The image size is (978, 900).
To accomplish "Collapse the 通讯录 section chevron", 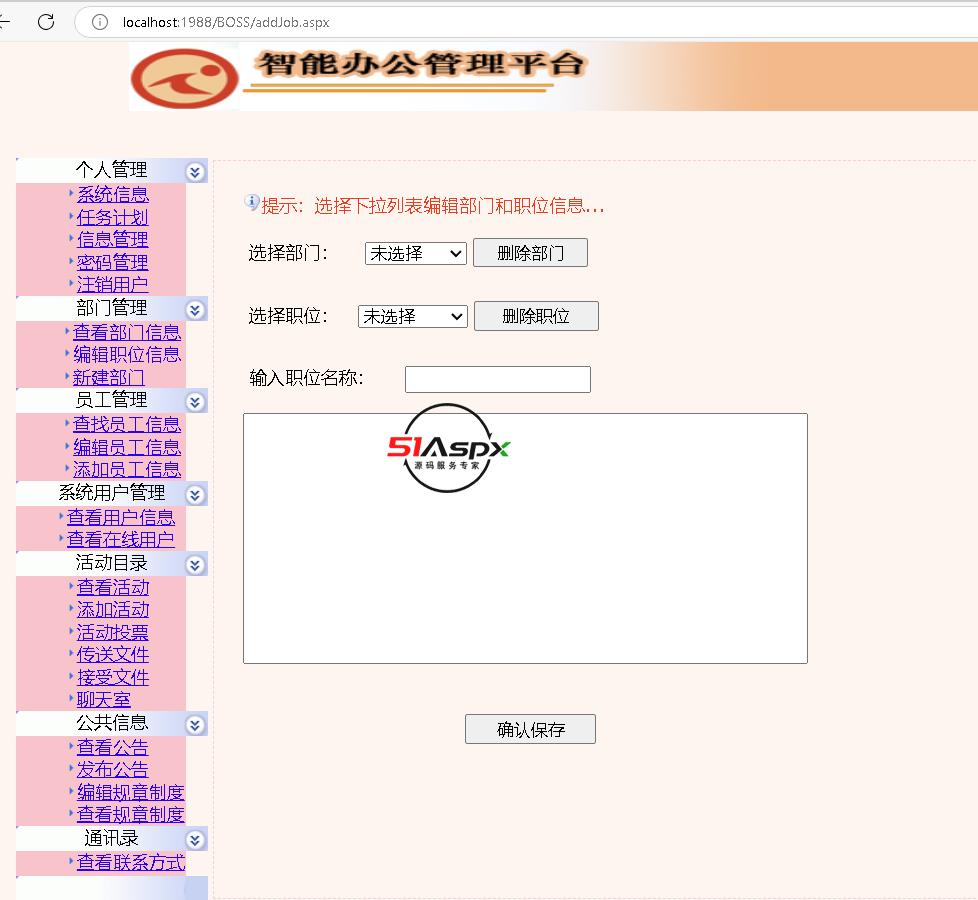I will 195,840.
